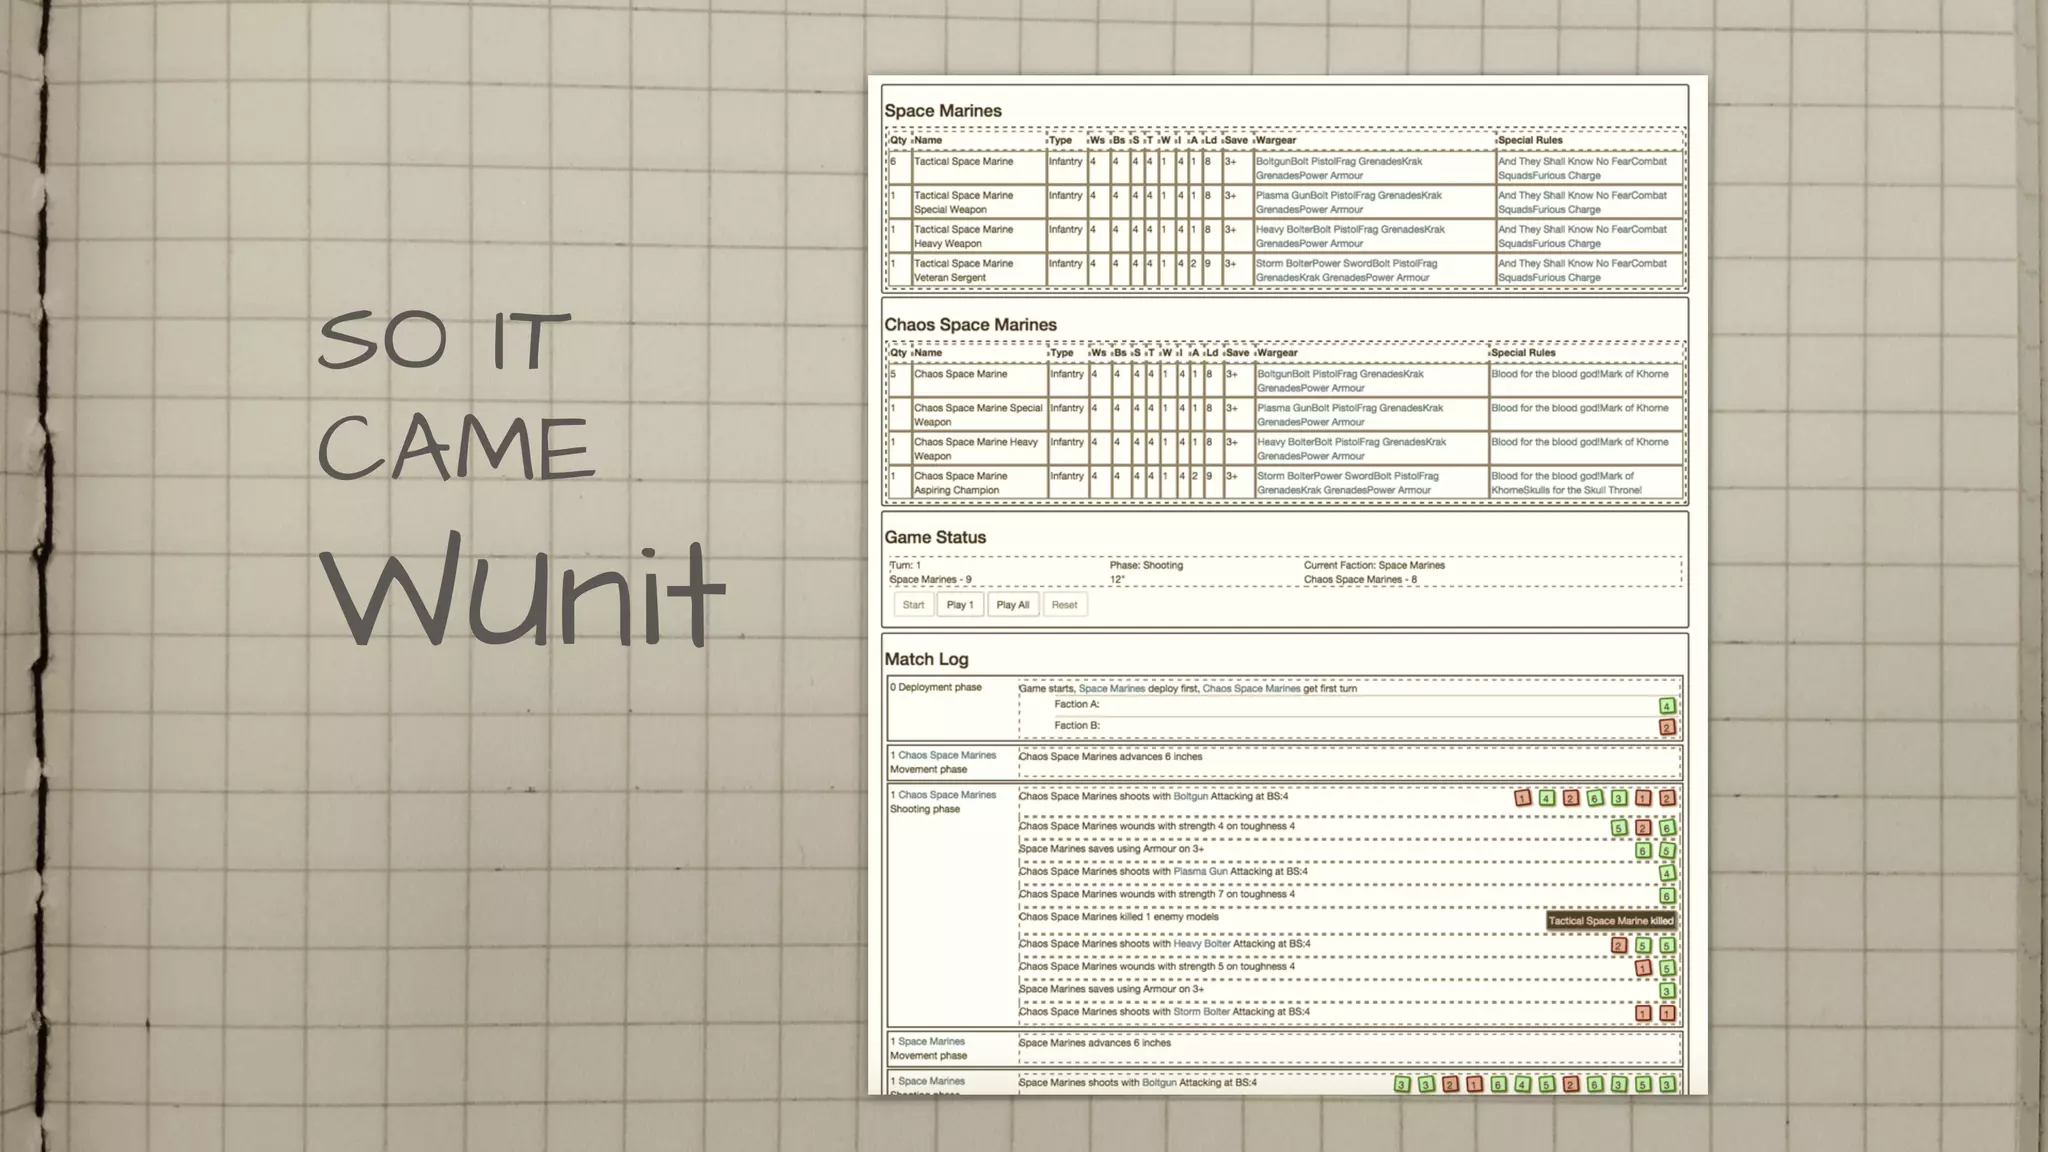Screen dimensions: 2048x1152
Task: Click Space Marines link in the Movement phase row
Action: tap(931, 1041)
